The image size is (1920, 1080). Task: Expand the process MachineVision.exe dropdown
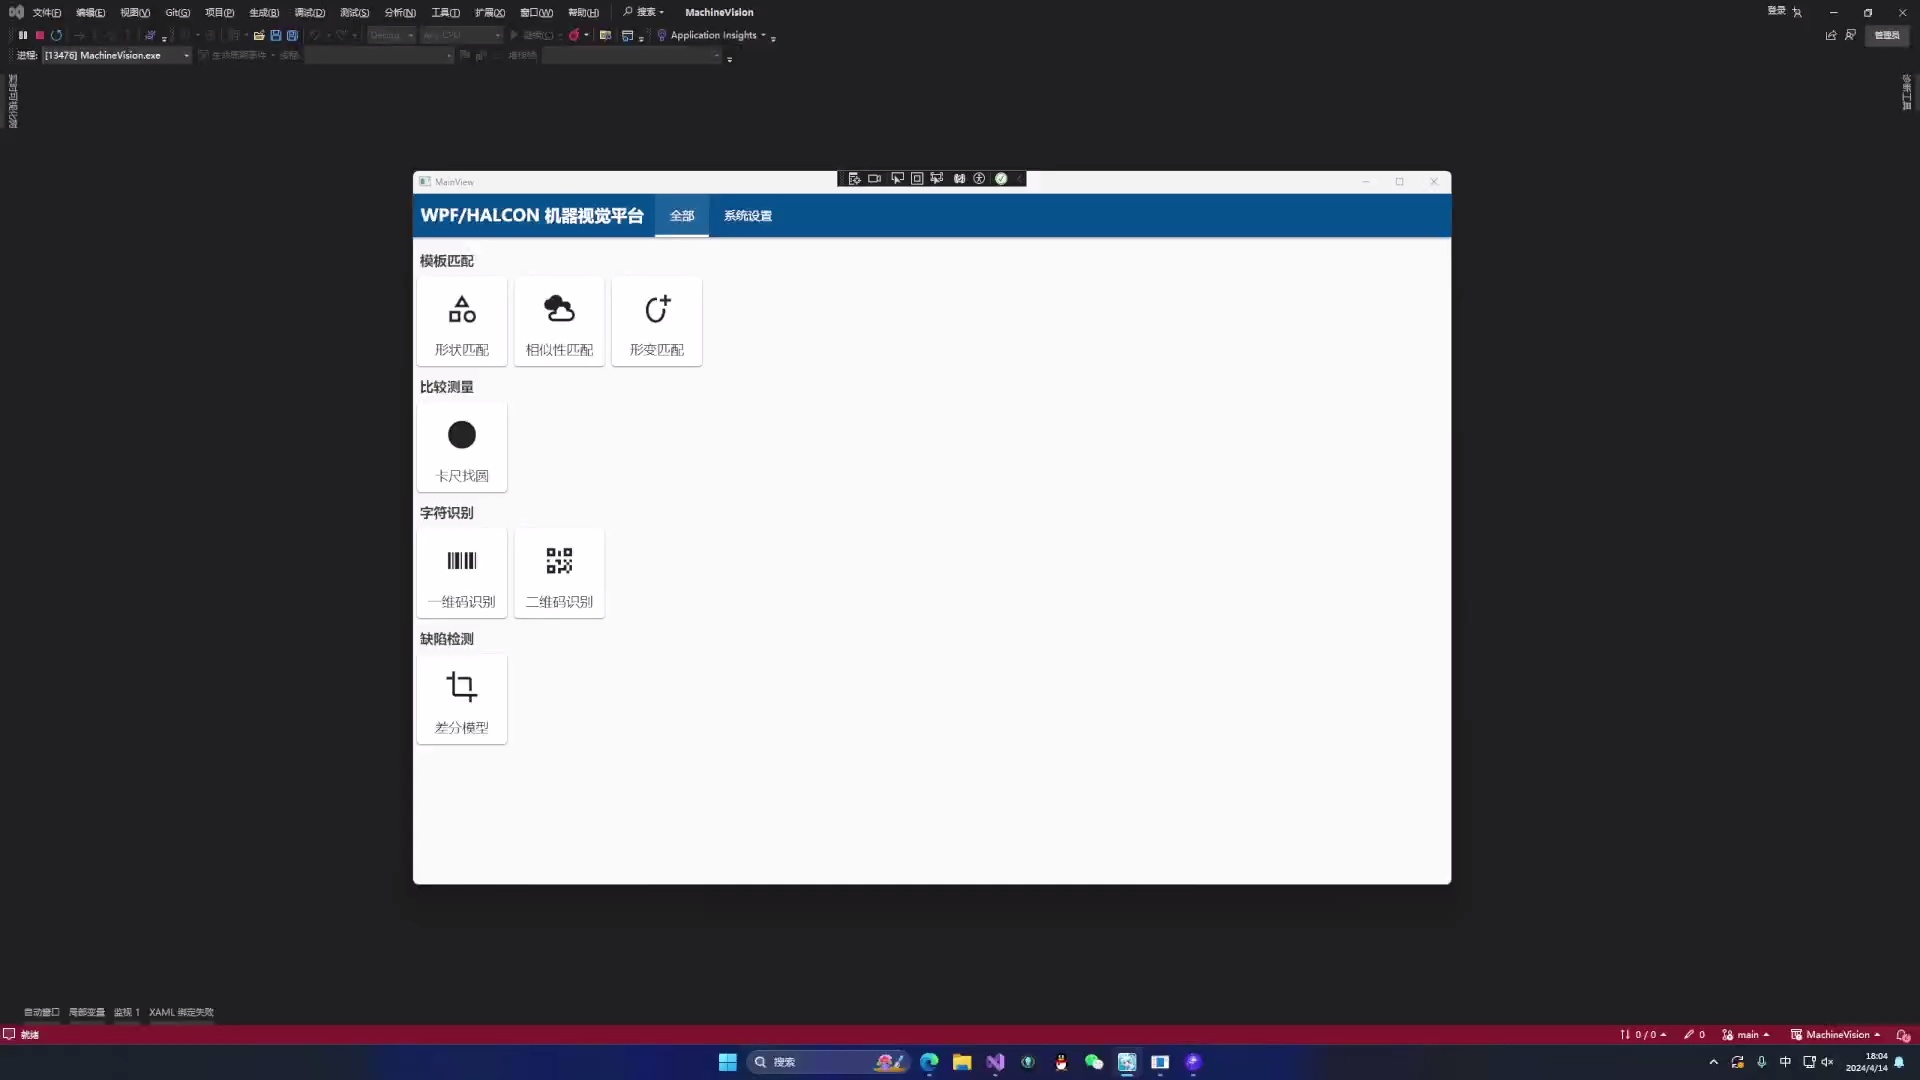[x=186, y=56]
